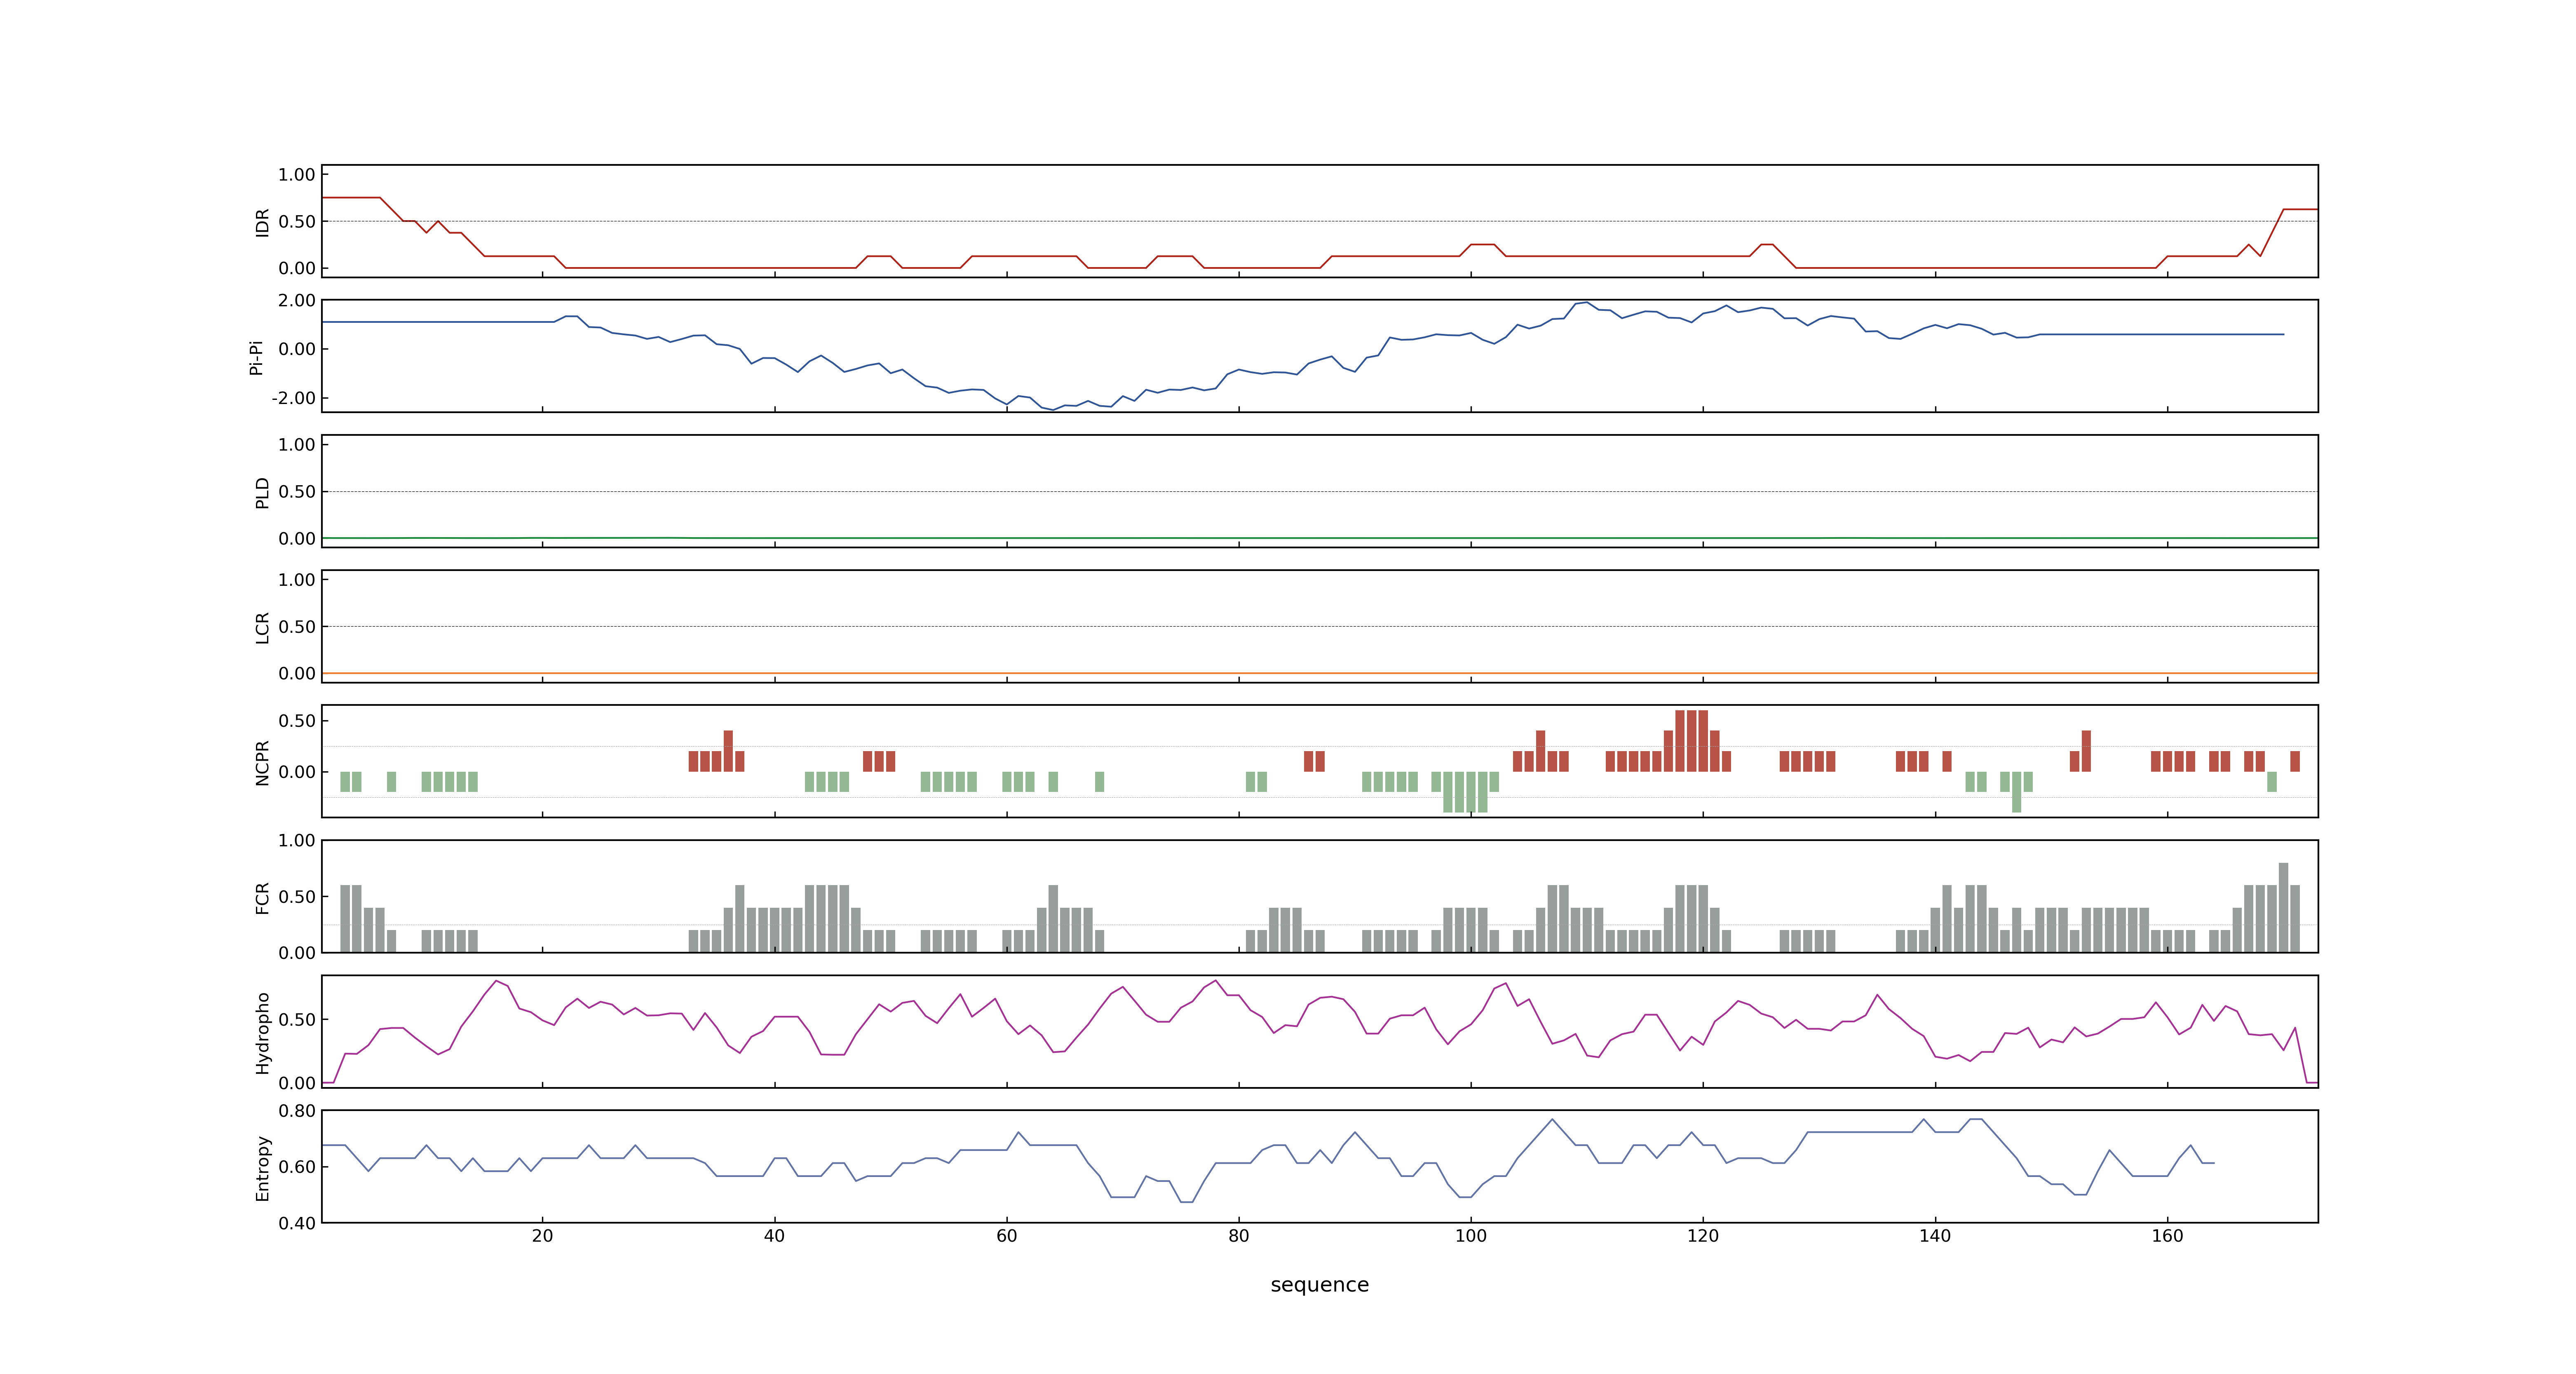Click x-axis tick label '40'
The height and width of the screenshot is (1374, 2576).
[774, 1235]
